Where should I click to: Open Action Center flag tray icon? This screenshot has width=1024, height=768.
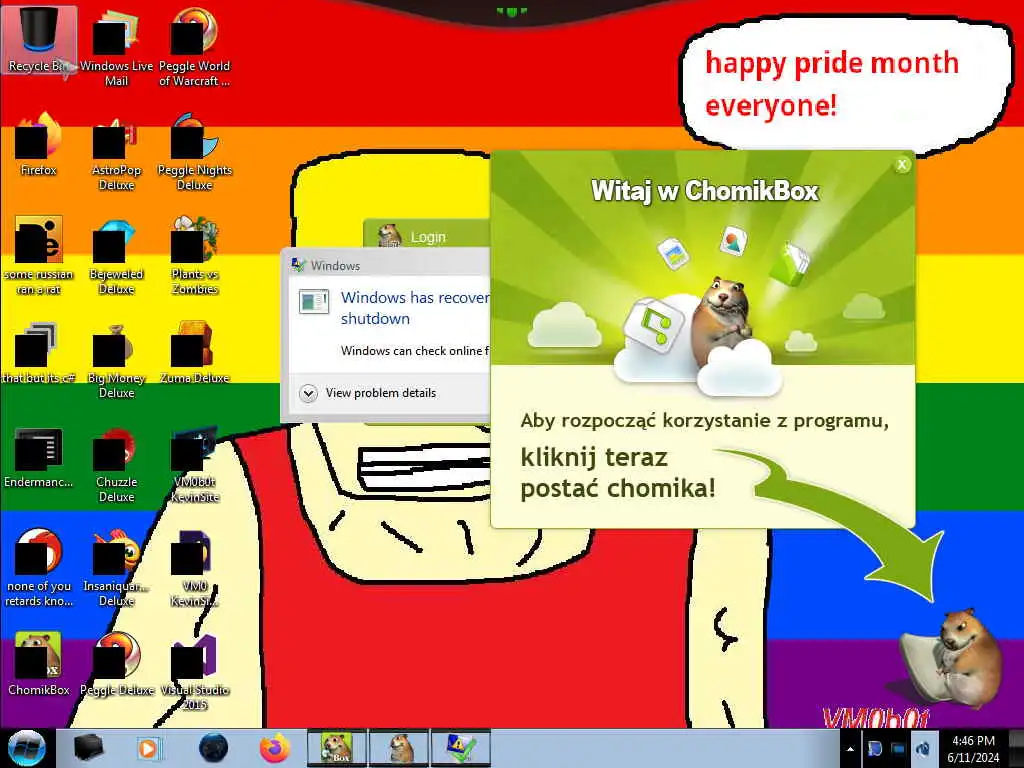[x=874, y=749]
